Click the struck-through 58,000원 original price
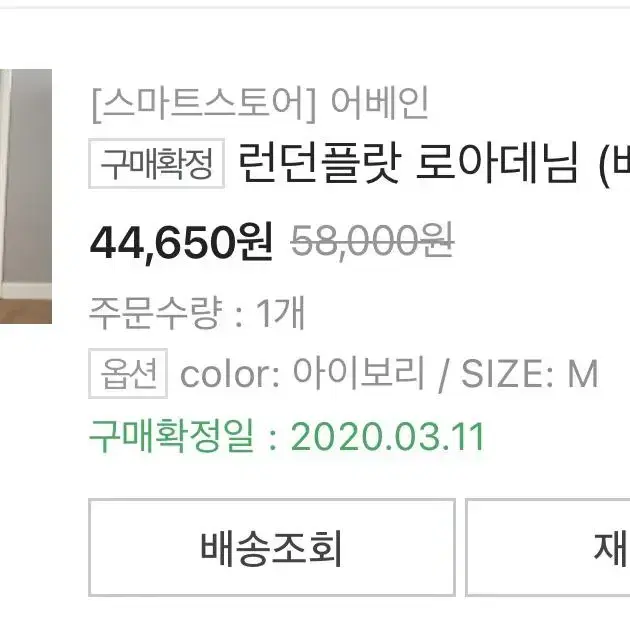 (372, 241)
